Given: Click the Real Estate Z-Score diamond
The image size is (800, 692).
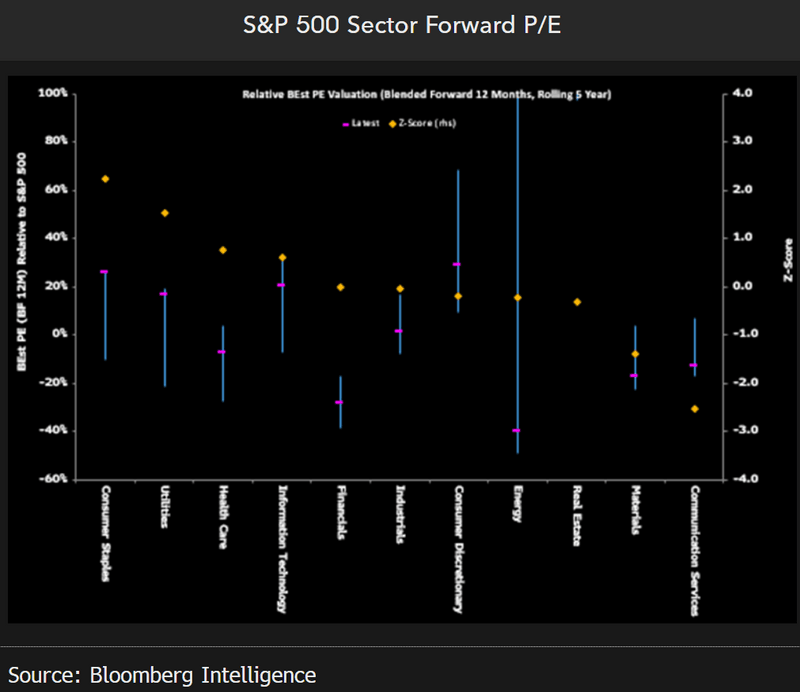Looking at the screenshot, I should pyautogui.click(x=577, y=302).
